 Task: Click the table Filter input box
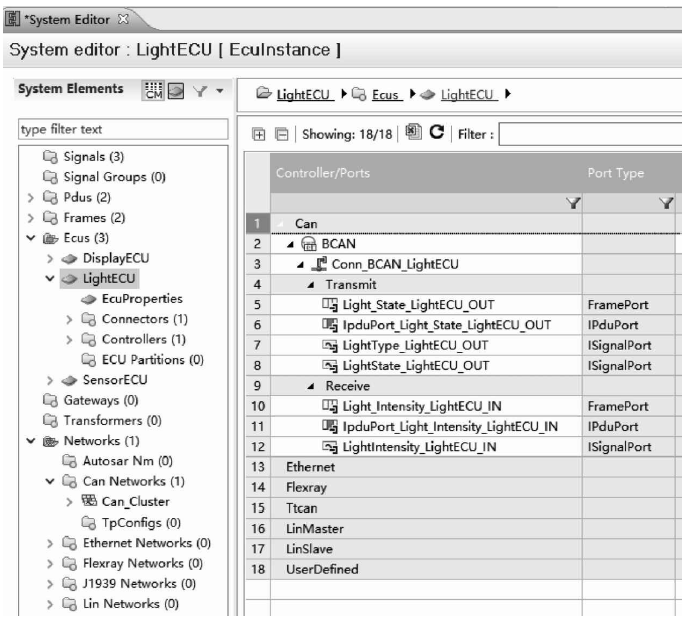point(596,131)
